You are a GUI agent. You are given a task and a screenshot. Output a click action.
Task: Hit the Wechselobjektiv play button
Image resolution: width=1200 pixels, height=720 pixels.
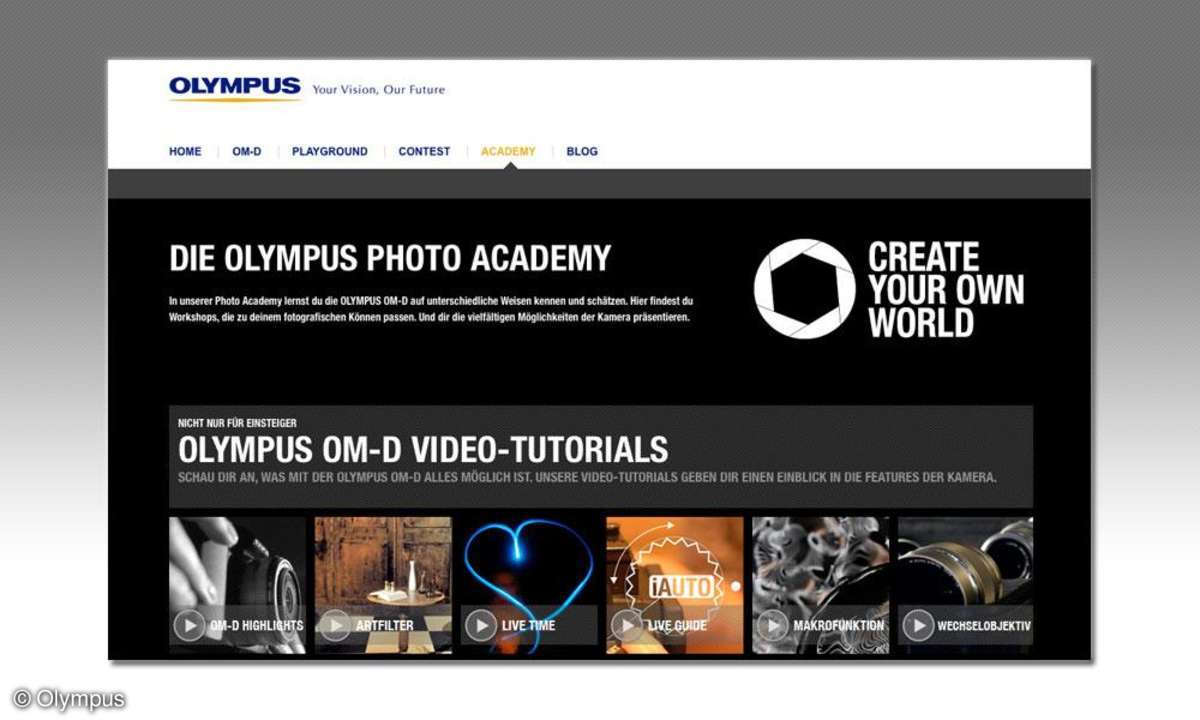pyautogui.click(x=918, y=625)
